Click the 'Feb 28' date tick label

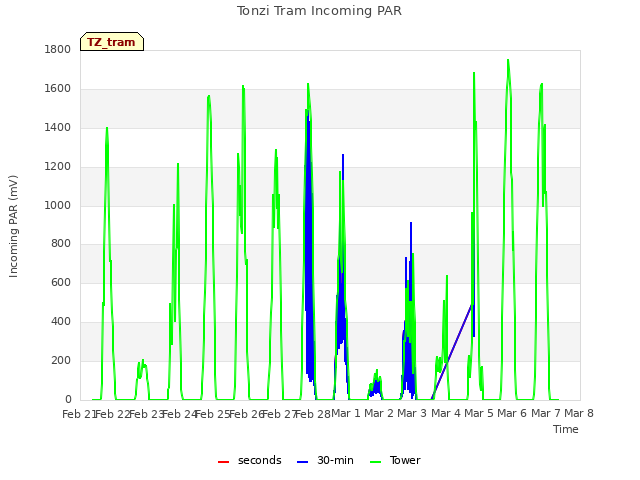(x=313, y=414)
